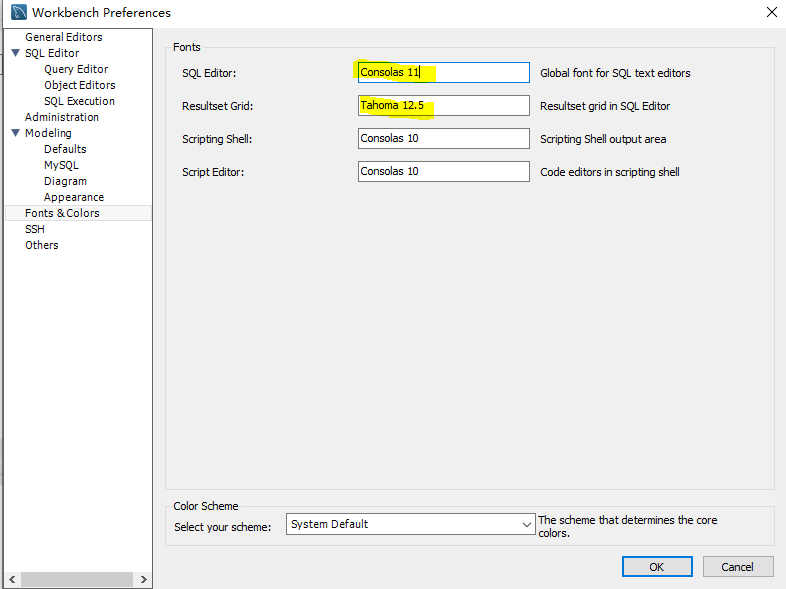
Task: Click the Resultset Grid font field
Action: pos(444,105)
